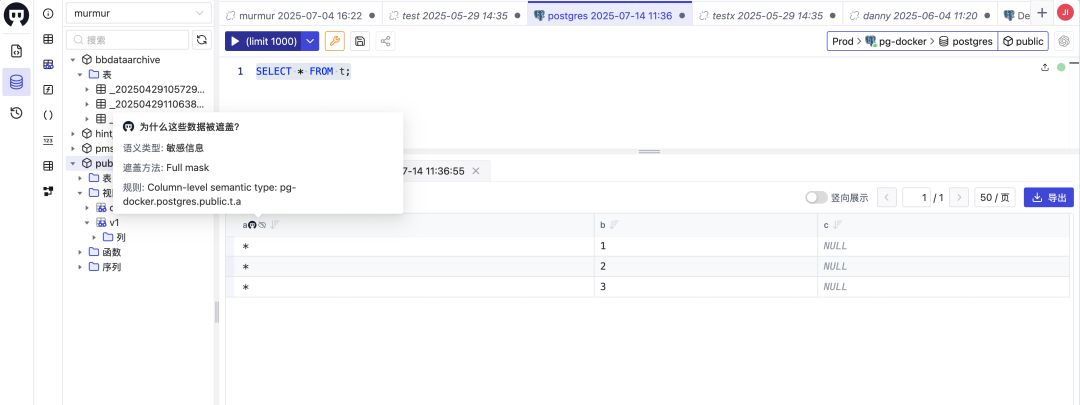
Task: Open the JI user avatar
Action: [1065, 13]
